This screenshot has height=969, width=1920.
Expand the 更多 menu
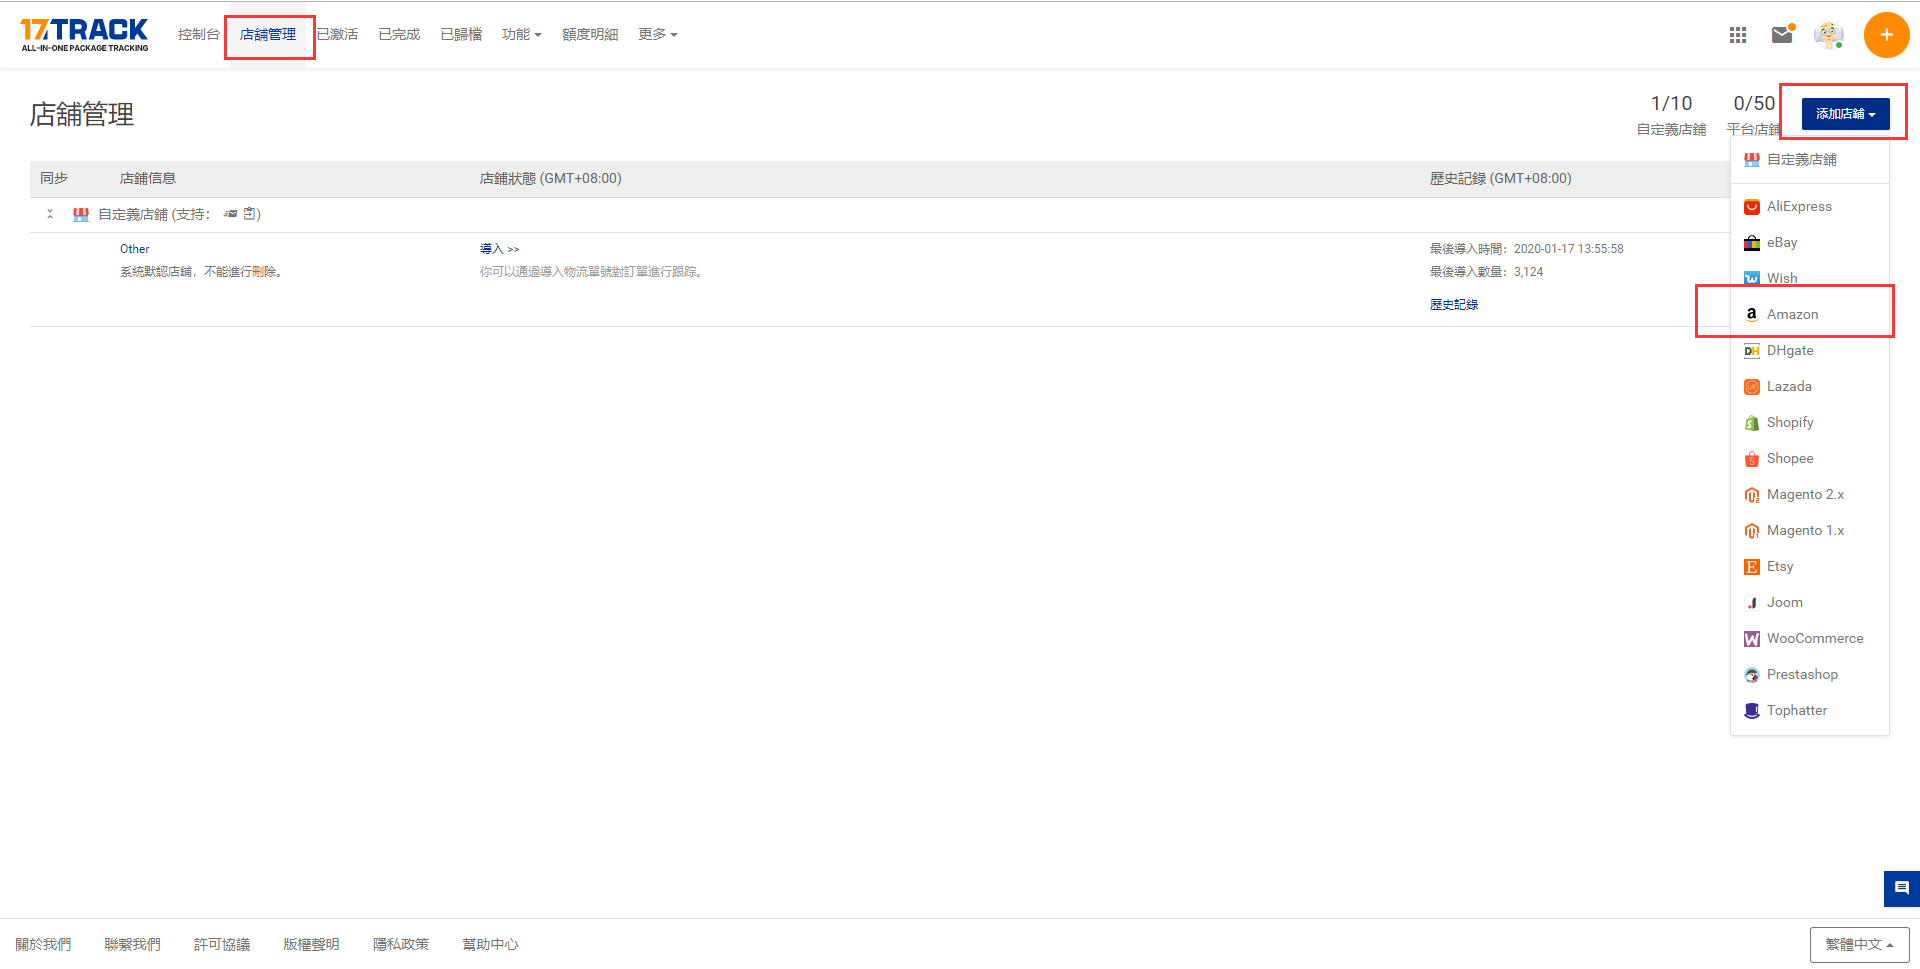pos(658,34)
